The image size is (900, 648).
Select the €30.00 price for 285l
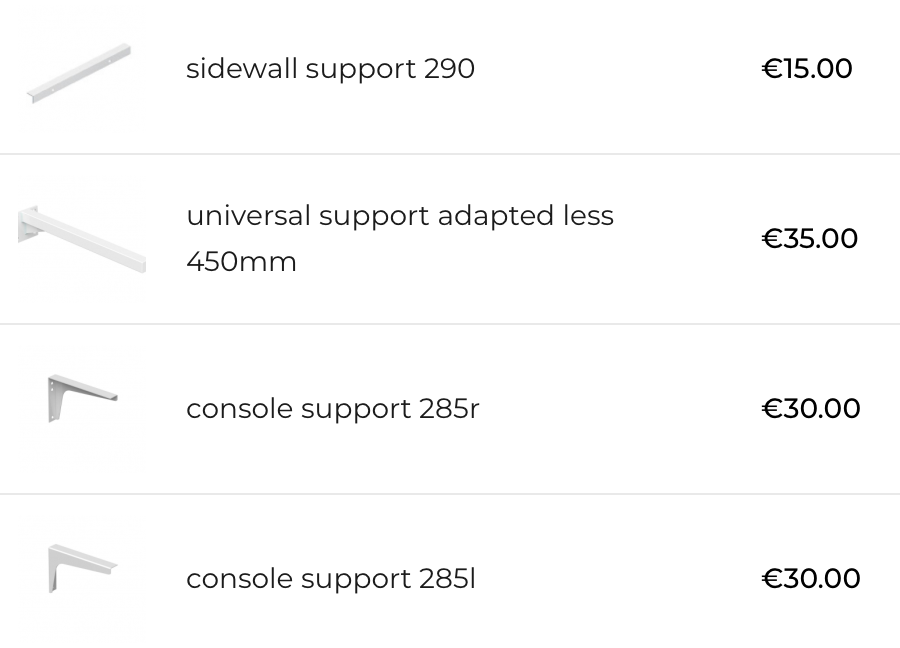pyautogui.click(x=811, y=579)
